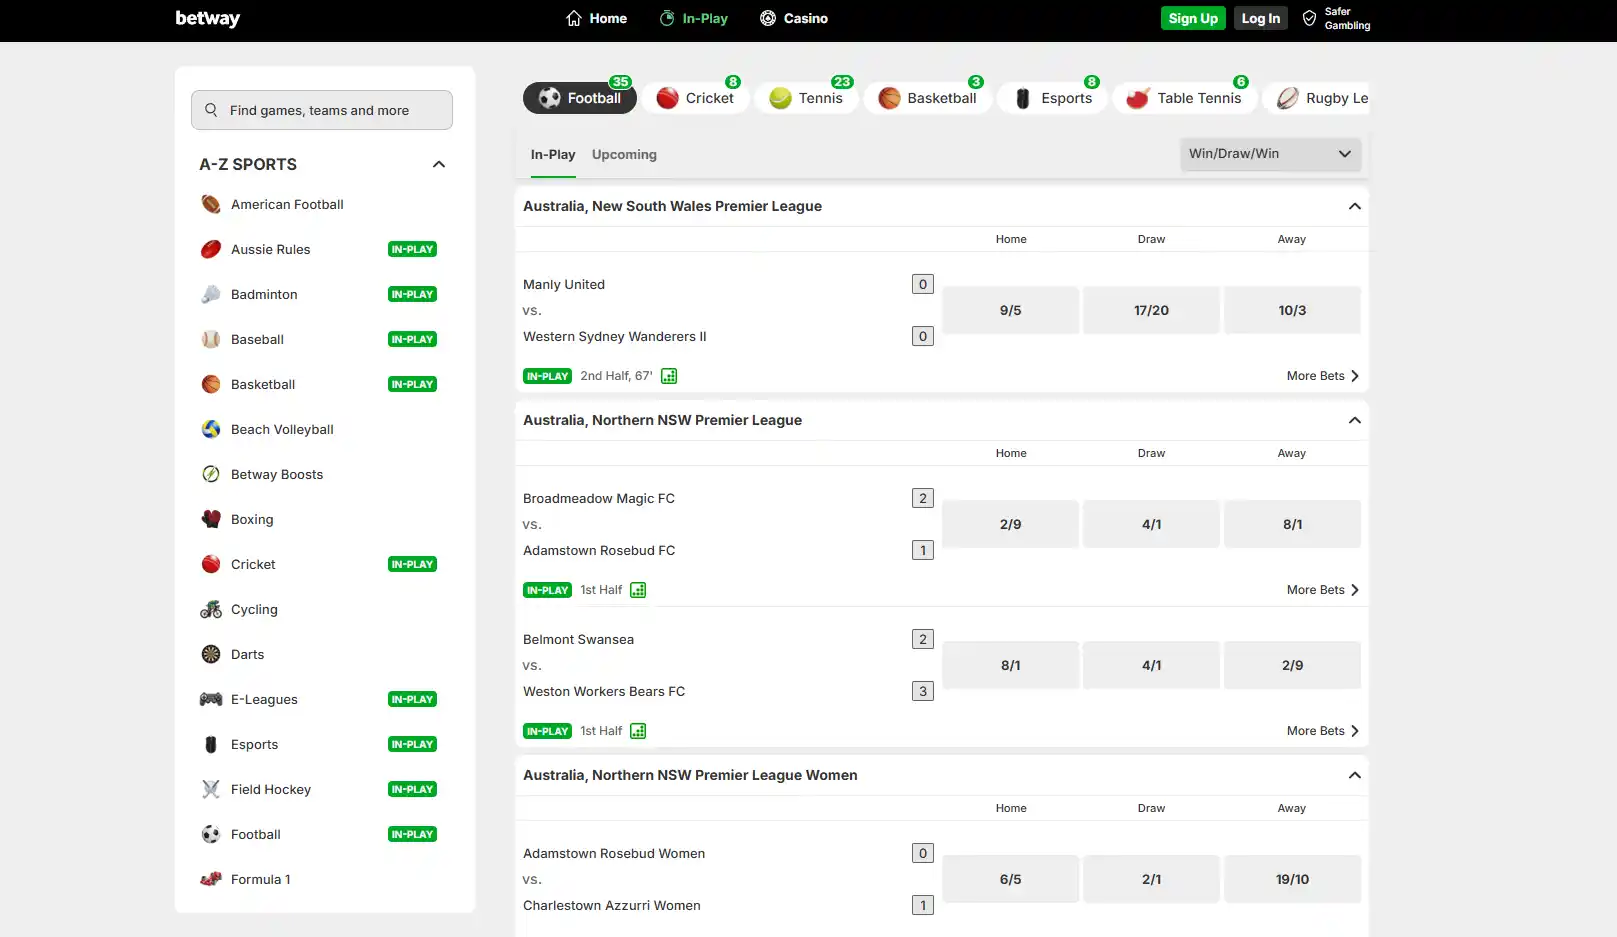Select the Esports sport pill
Viewport: 1617px width, 937px height.
1053,98
